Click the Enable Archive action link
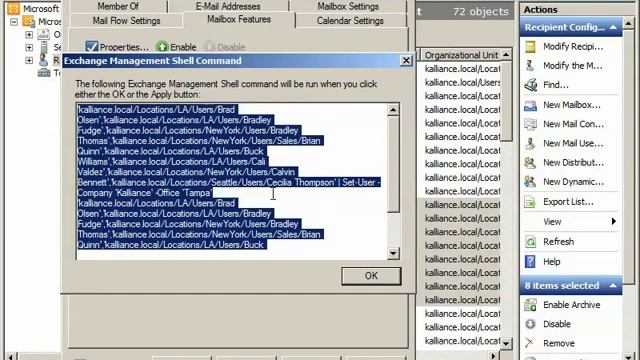The width and height of the screenshot is (640, 360). [571, 305]
